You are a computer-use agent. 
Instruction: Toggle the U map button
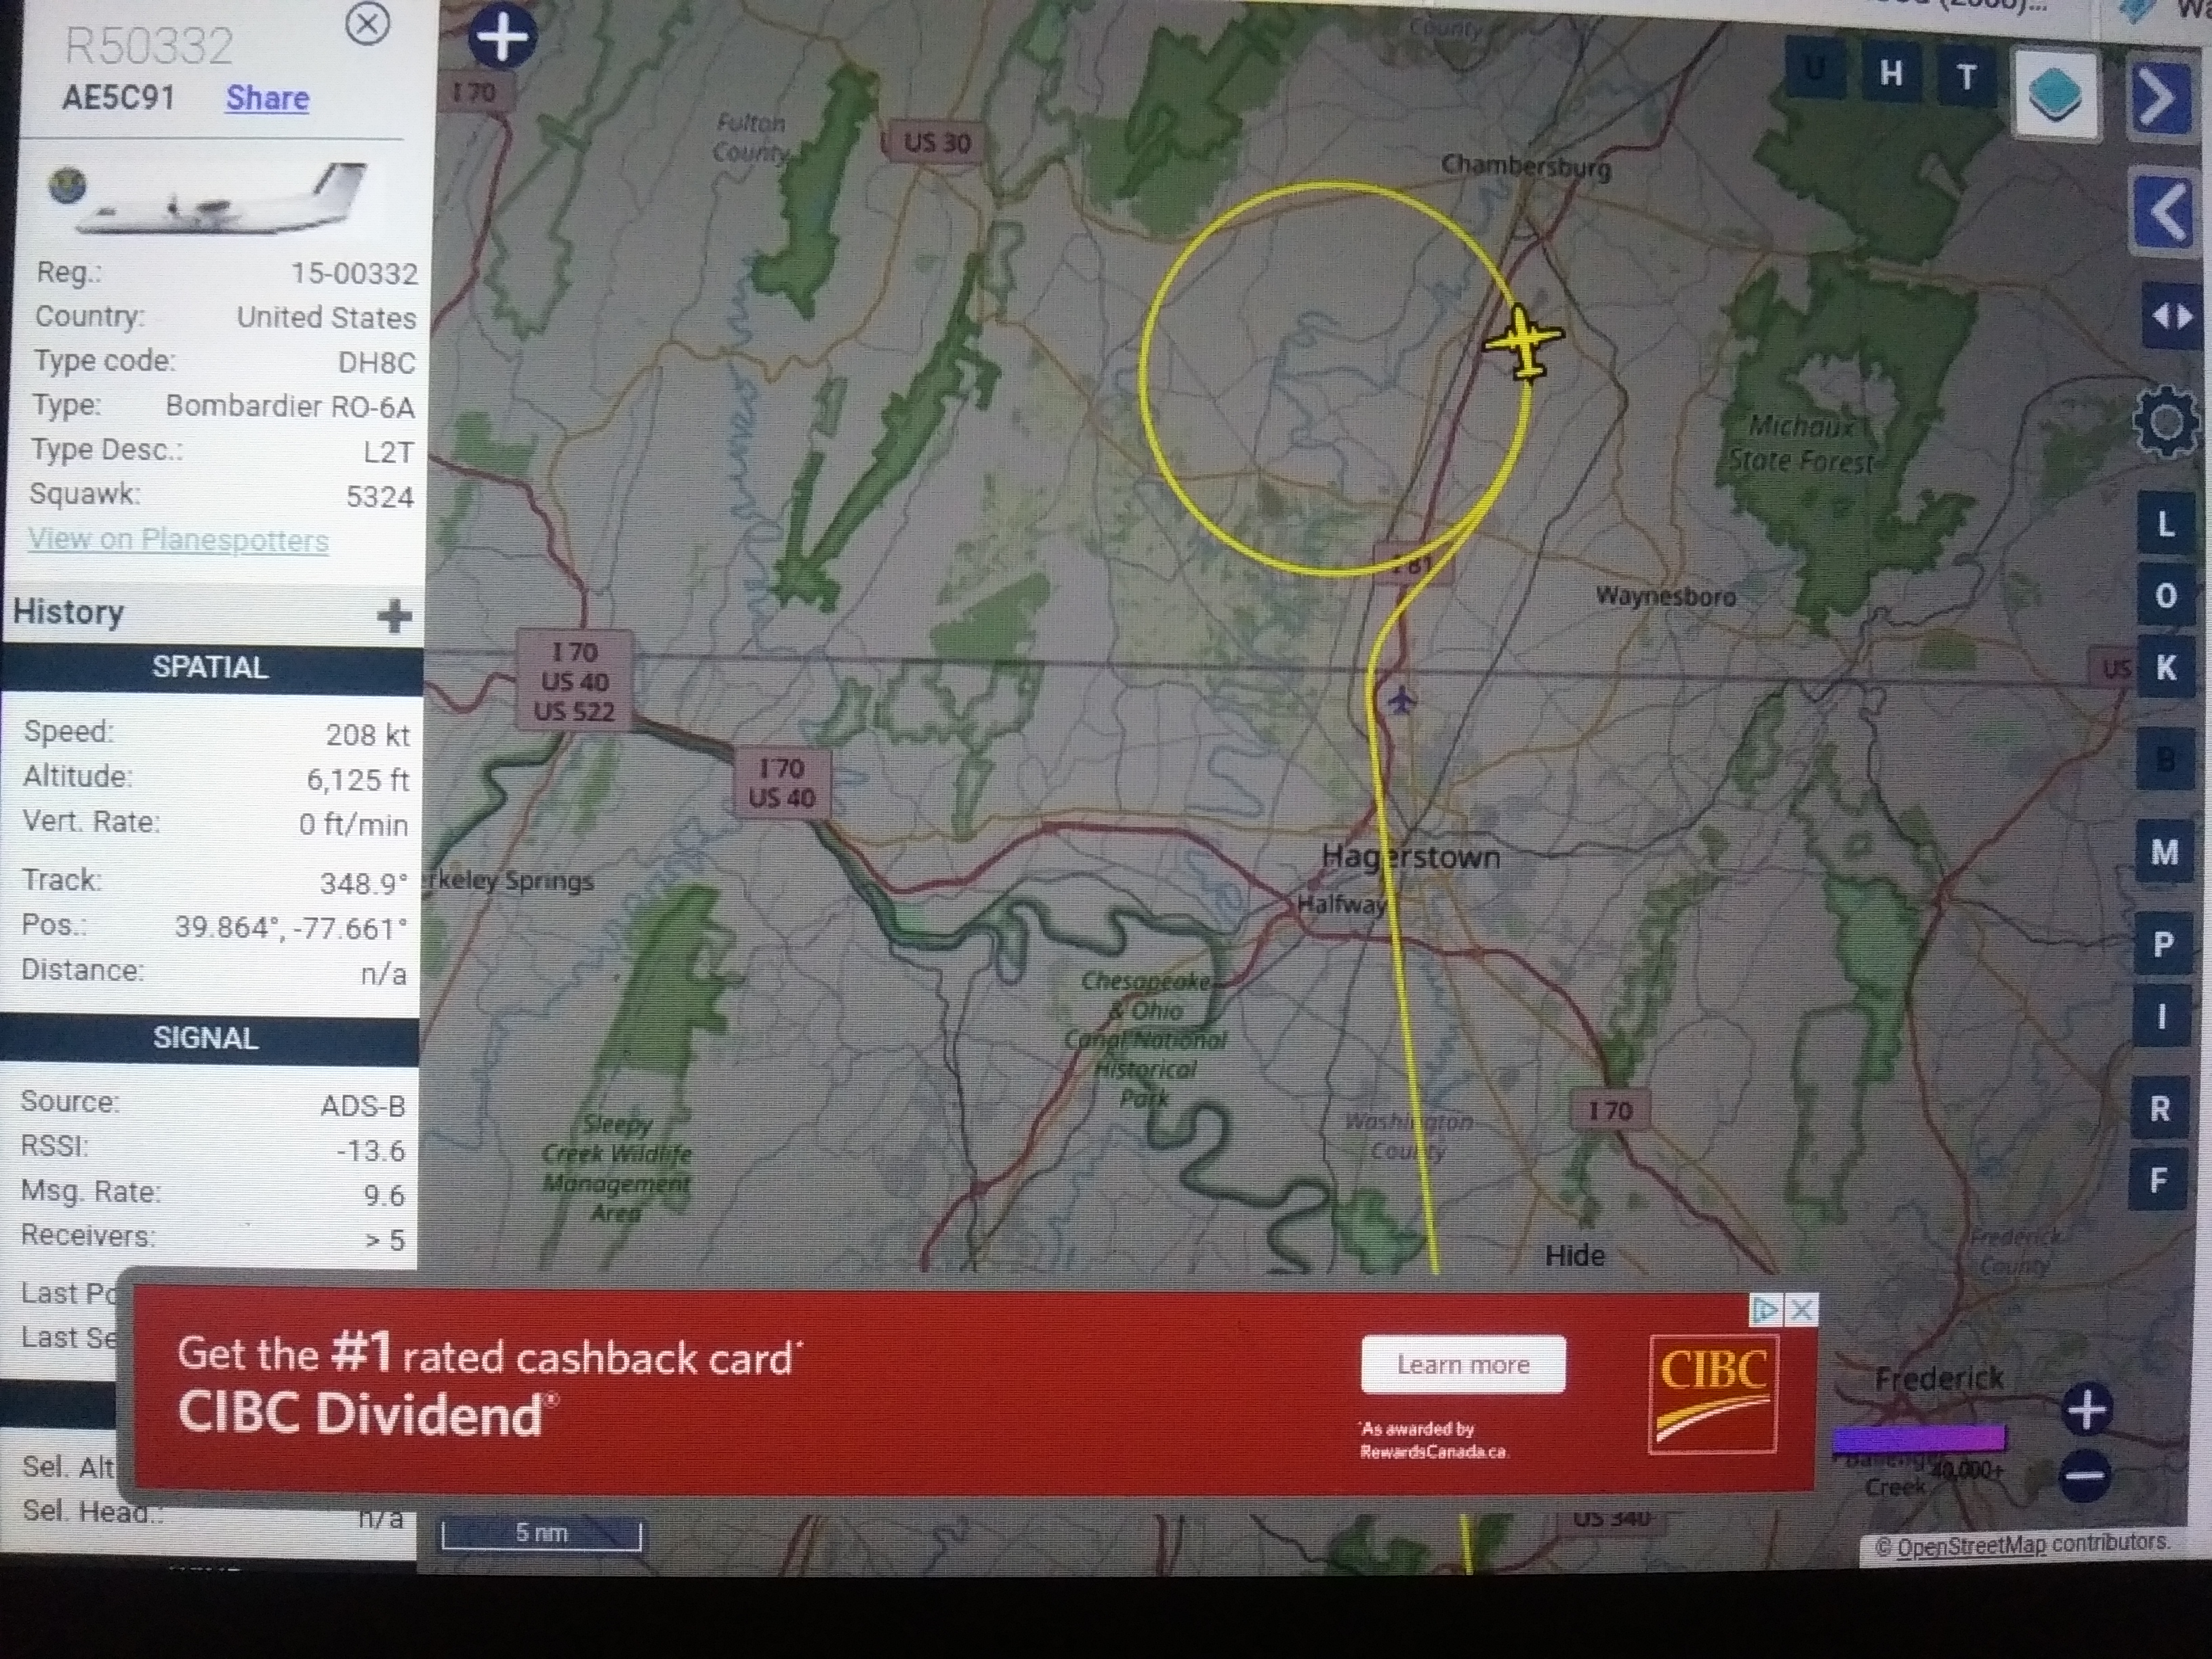pos(1814,69)
